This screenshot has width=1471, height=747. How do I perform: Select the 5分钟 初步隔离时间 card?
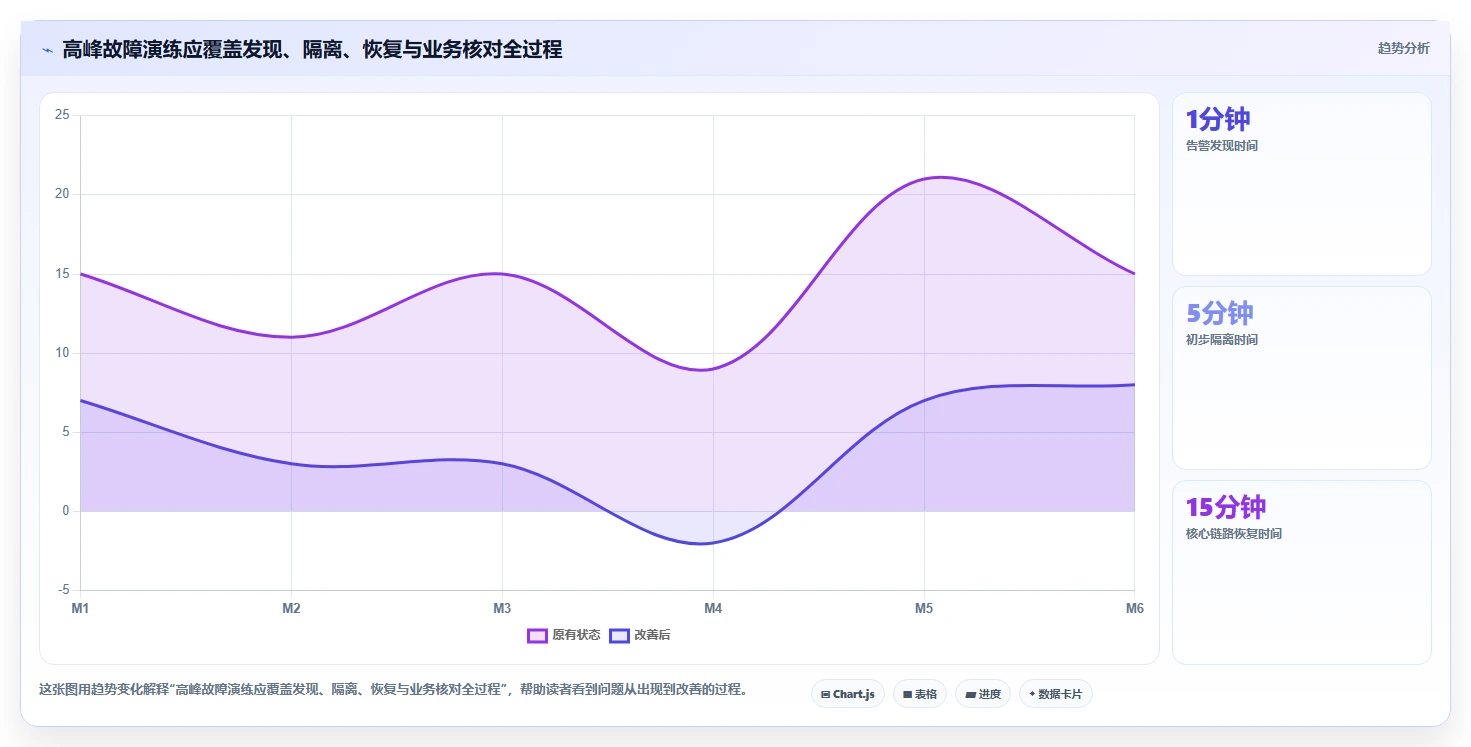click(1301, 378)
